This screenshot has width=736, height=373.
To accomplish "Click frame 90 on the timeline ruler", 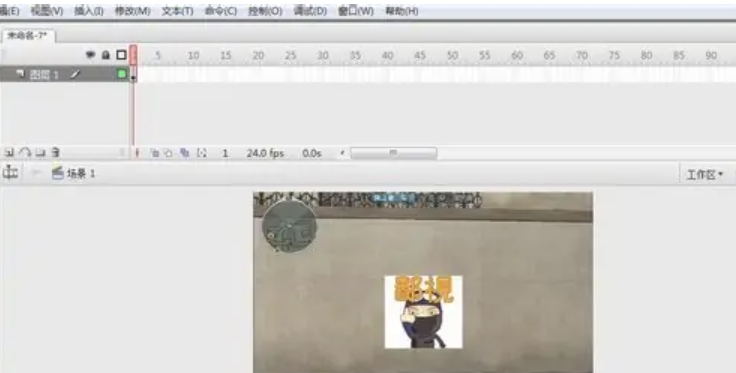I will coord(712,55).
